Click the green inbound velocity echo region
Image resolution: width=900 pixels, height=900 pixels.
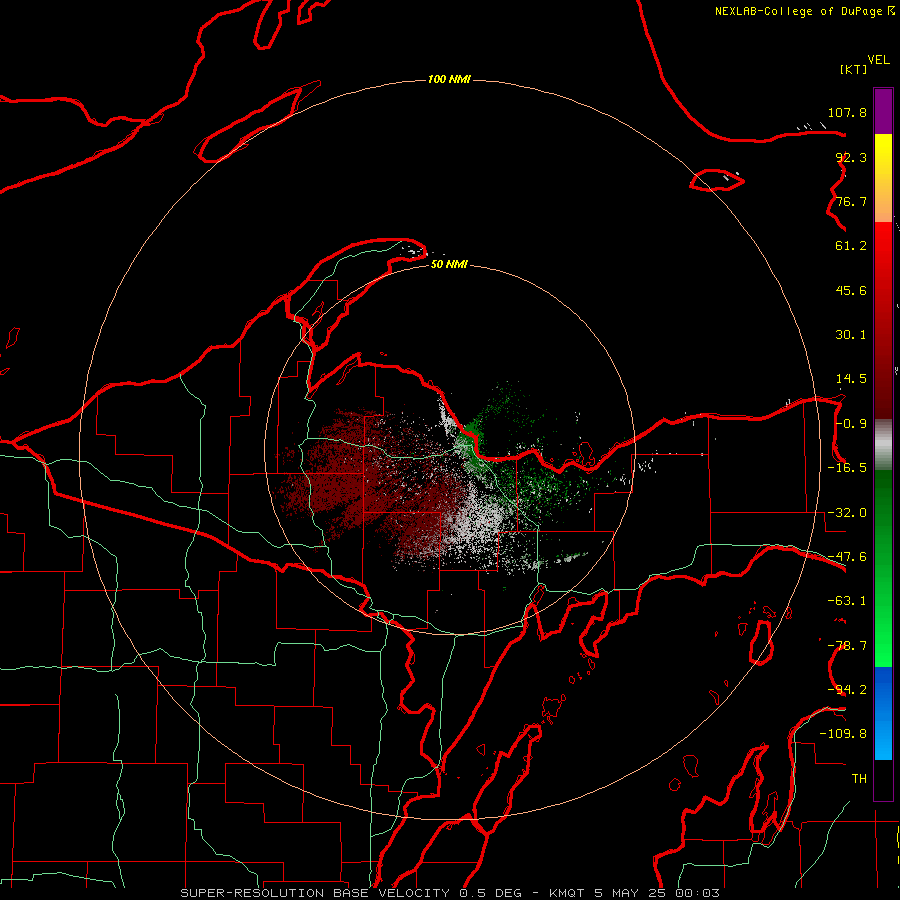[519, 459]
